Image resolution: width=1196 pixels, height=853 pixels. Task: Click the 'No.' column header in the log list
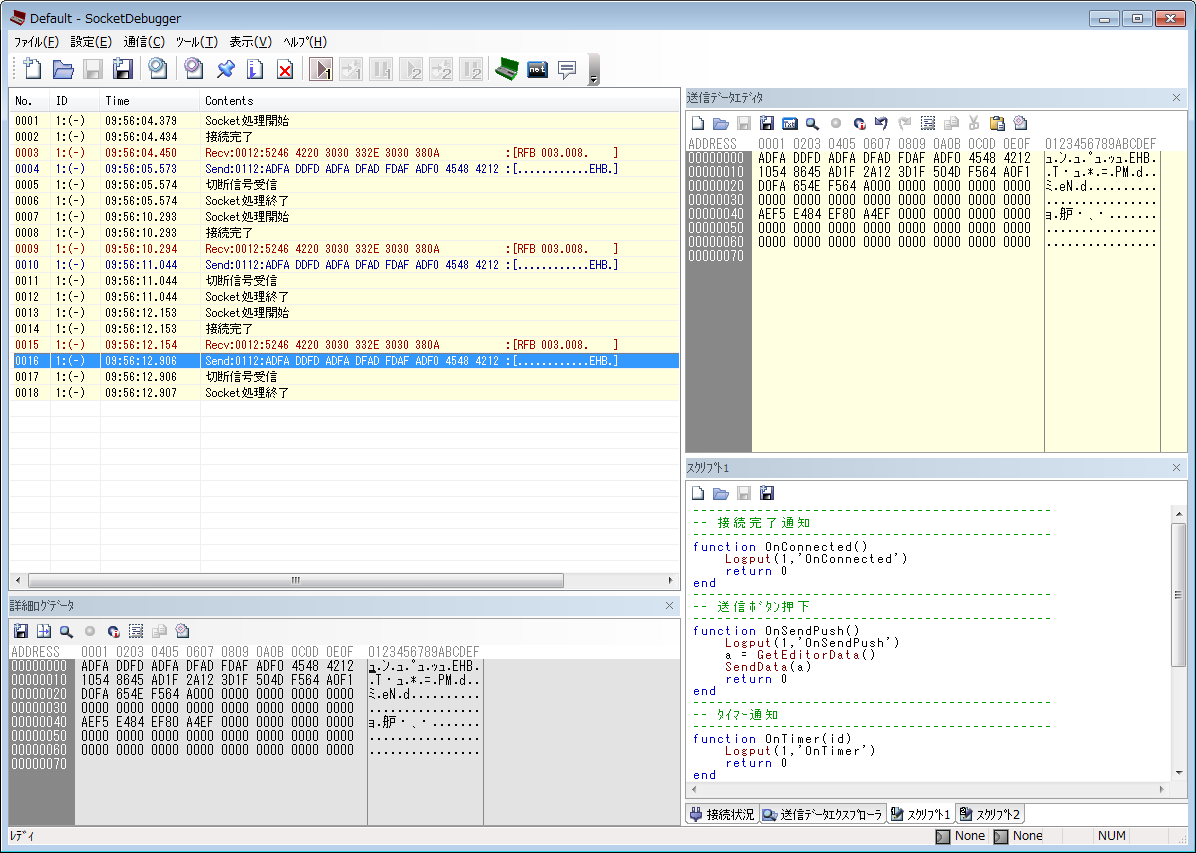pyautogui.click(x=30, y=101)
